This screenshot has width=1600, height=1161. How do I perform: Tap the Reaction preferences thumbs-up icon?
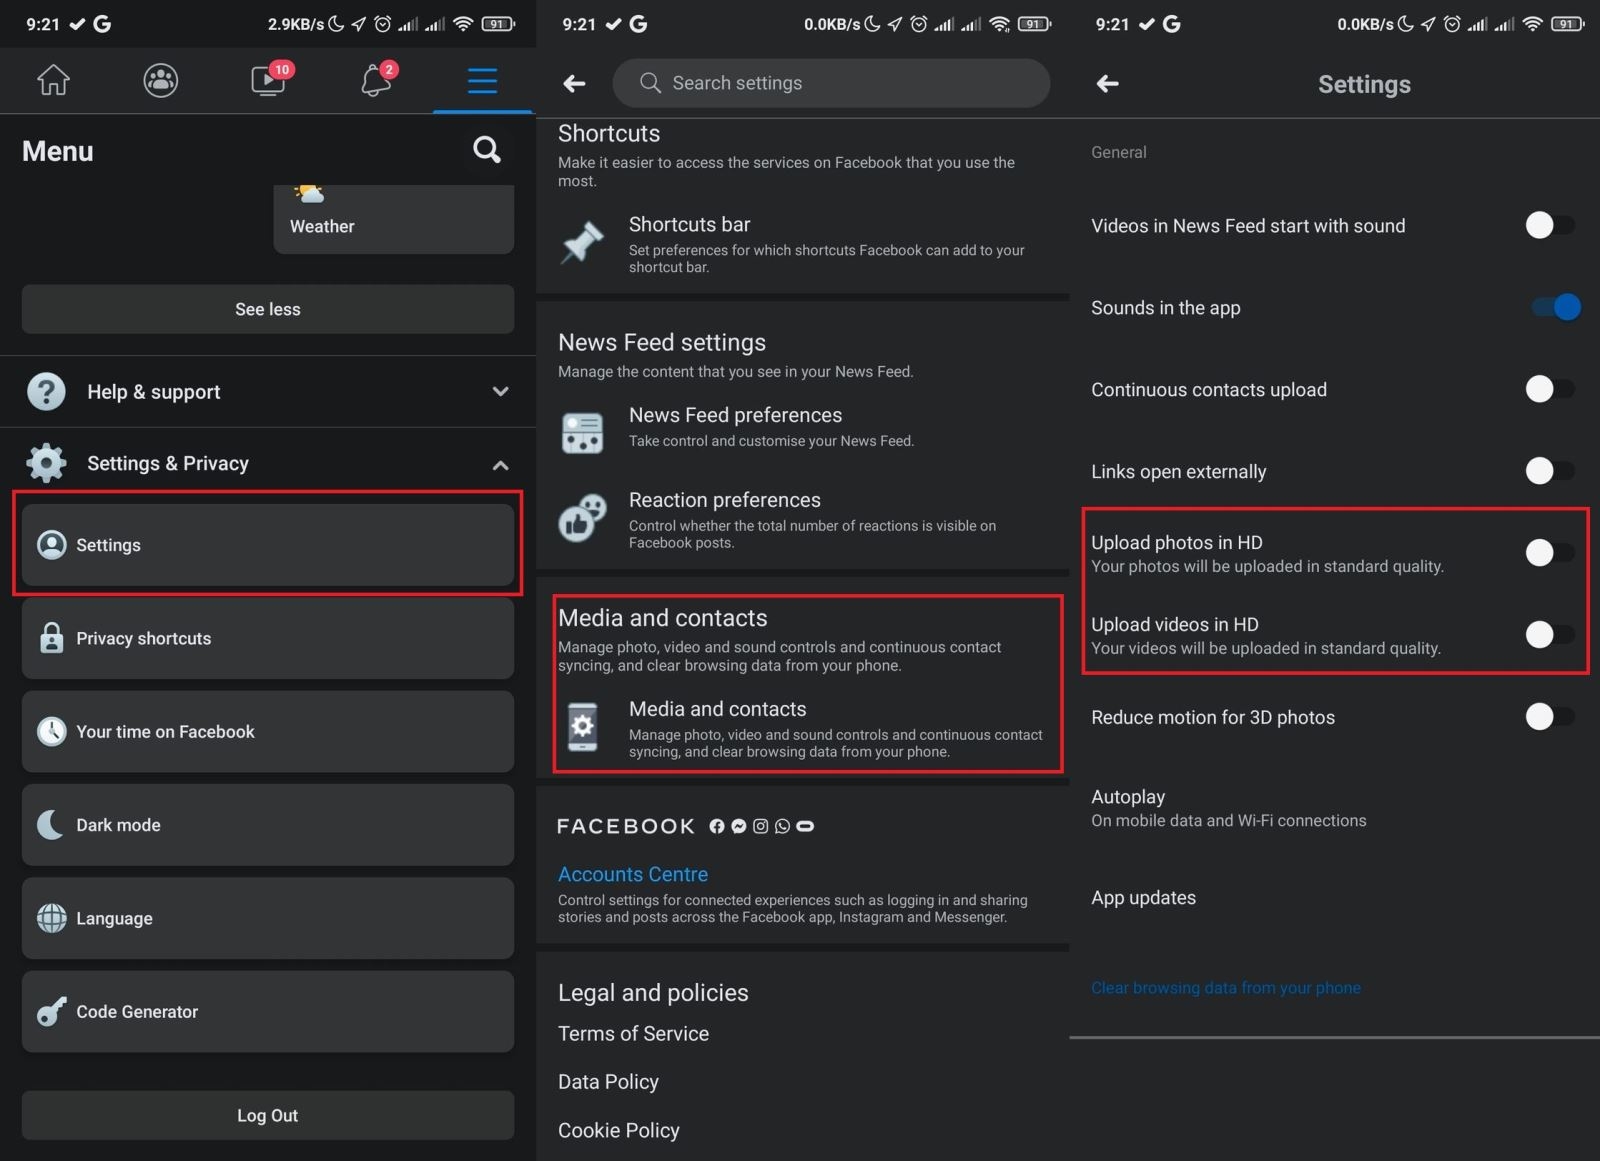tap(582, 518)
